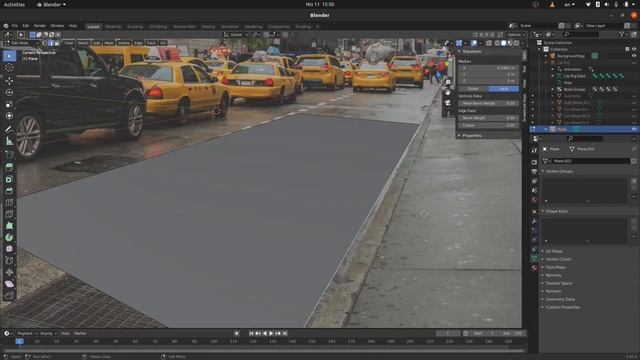This screenshot has height=360, width=640.
Task: Enable face select mode
Action: tap(57, 43)
